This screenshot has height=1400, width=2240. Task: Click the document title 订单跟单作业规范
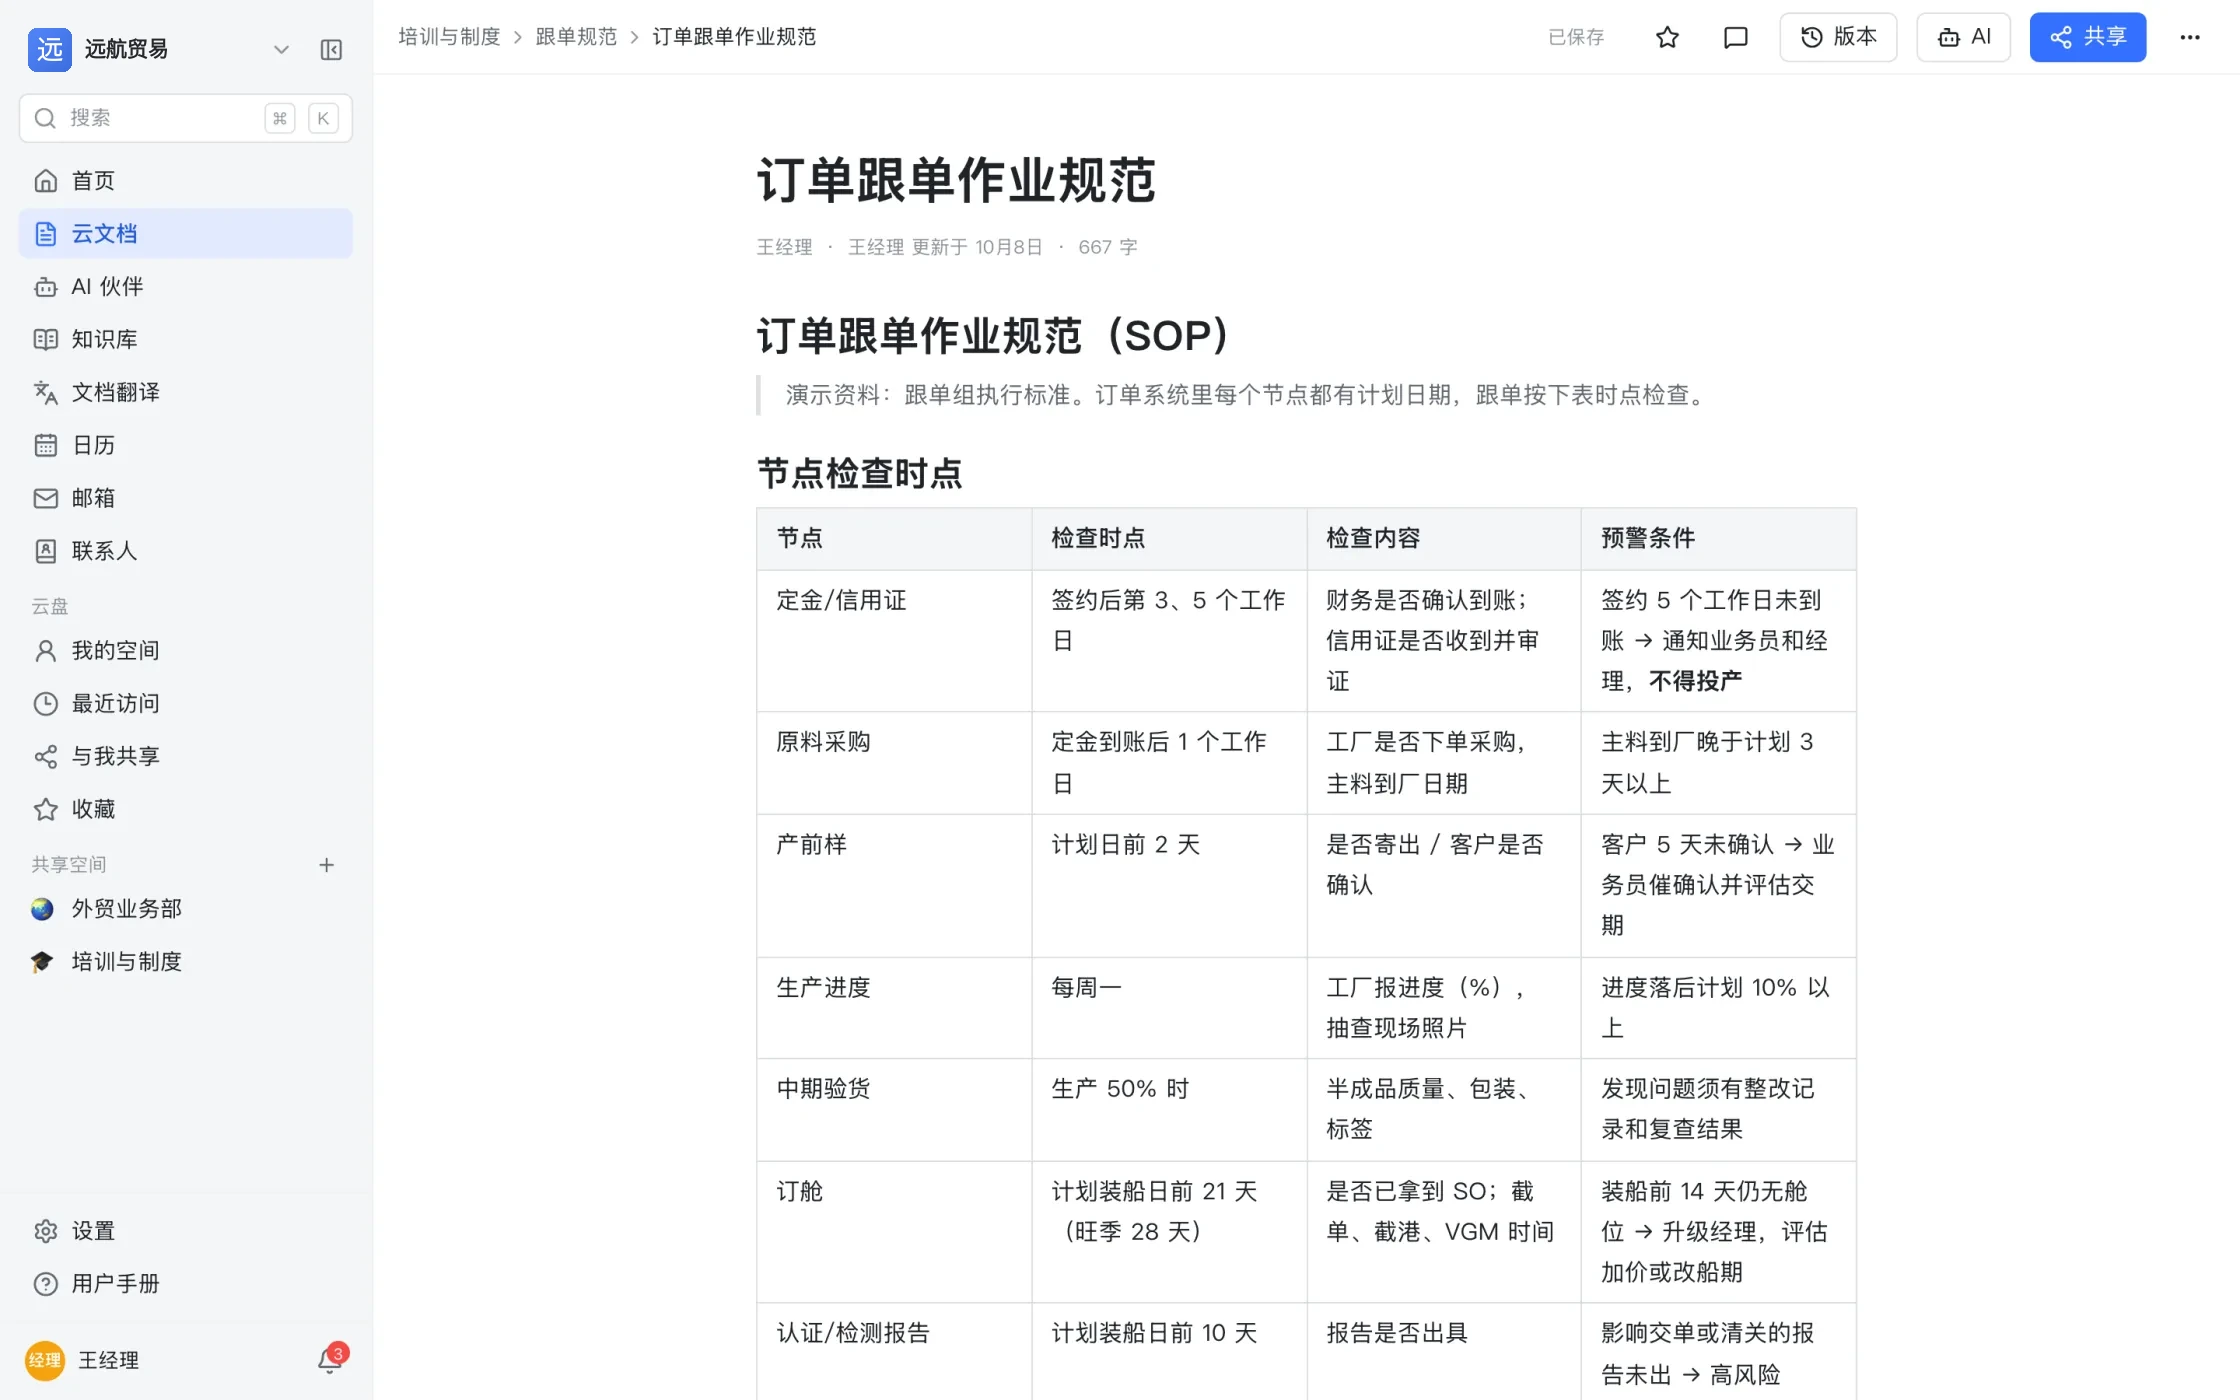click(x=956, y=181)
